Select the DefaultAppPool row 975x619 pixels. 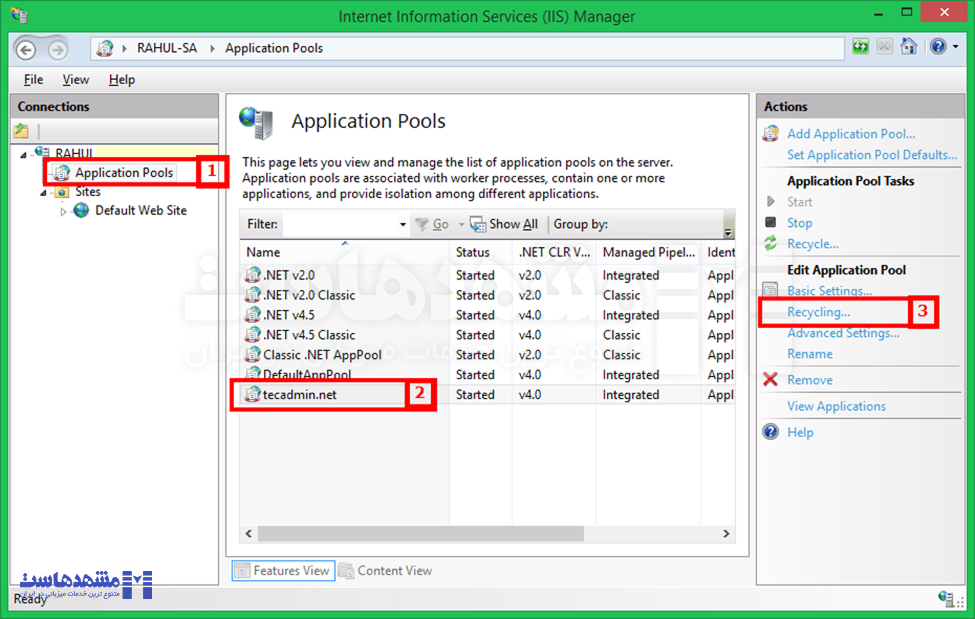coord(488,375)
